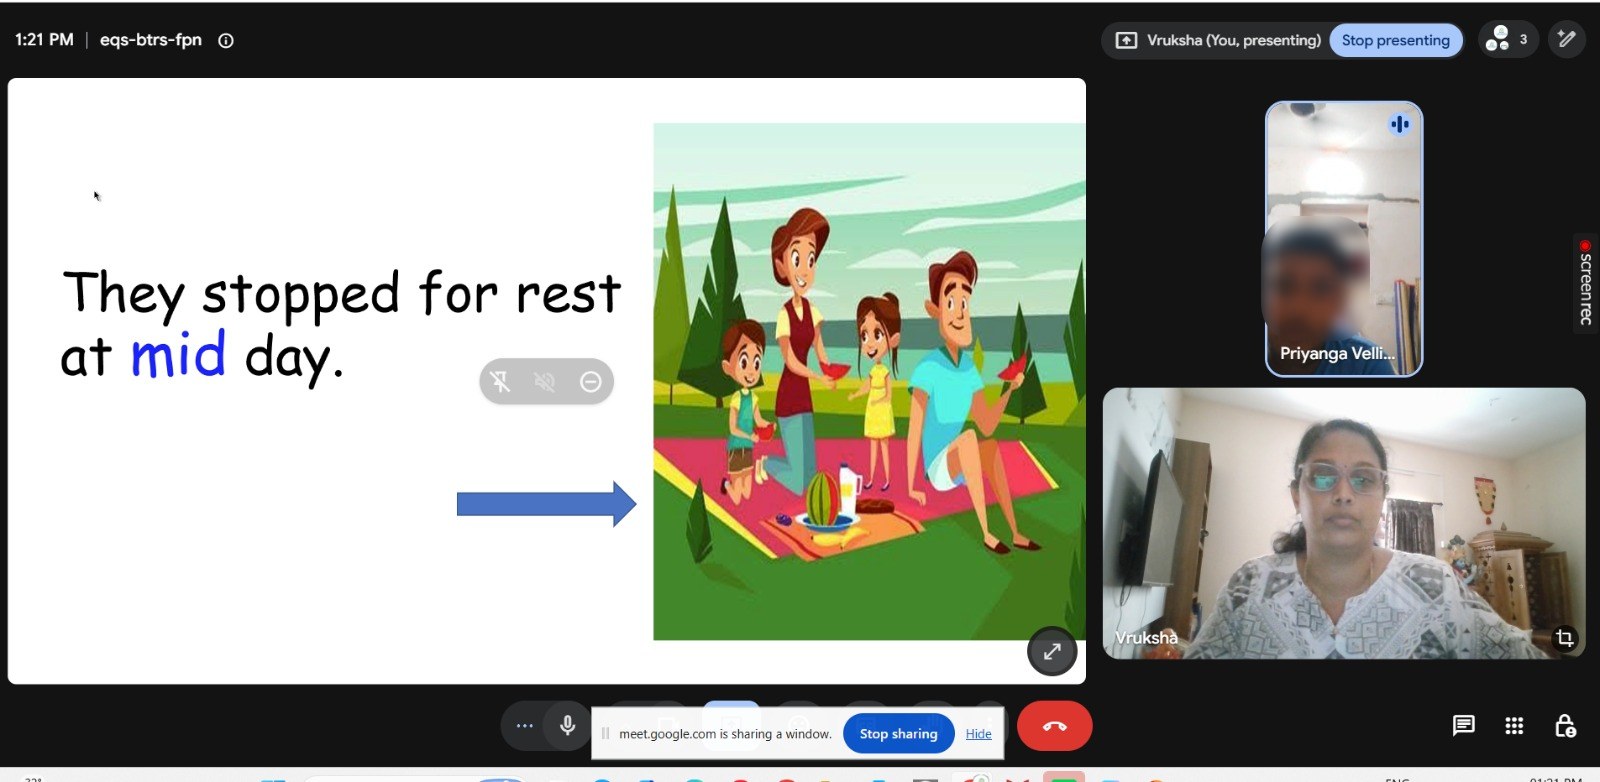
Task: Click the Stop sharing button
Action: point(898,734)
